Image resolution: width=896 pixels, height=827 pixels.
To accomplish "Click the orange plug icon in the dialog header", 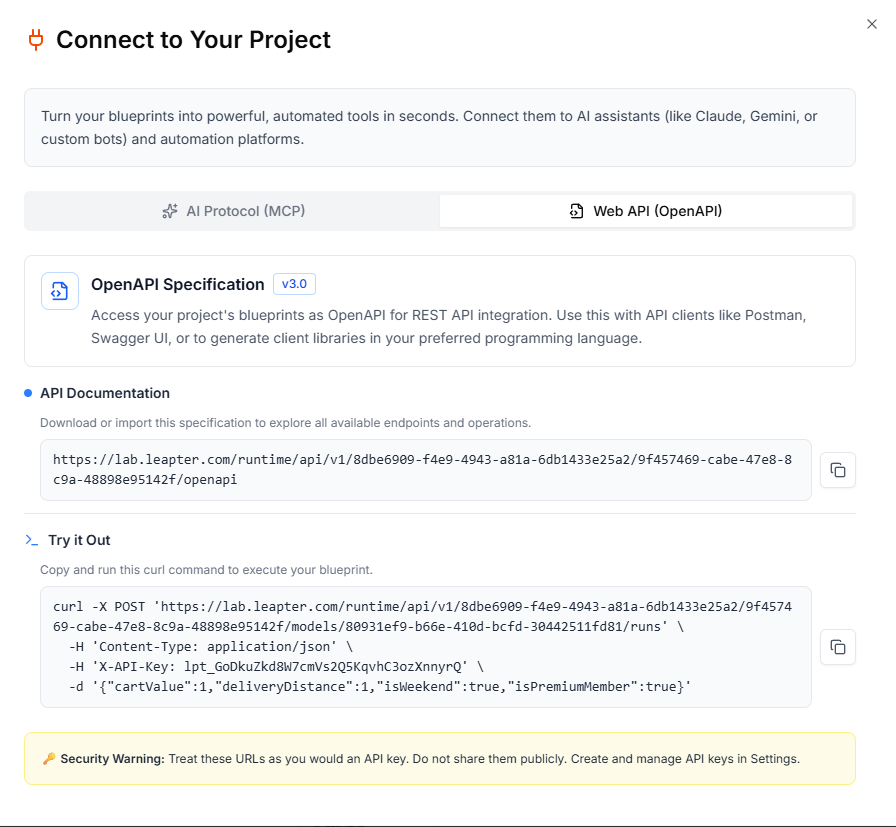I will [36, 40].
